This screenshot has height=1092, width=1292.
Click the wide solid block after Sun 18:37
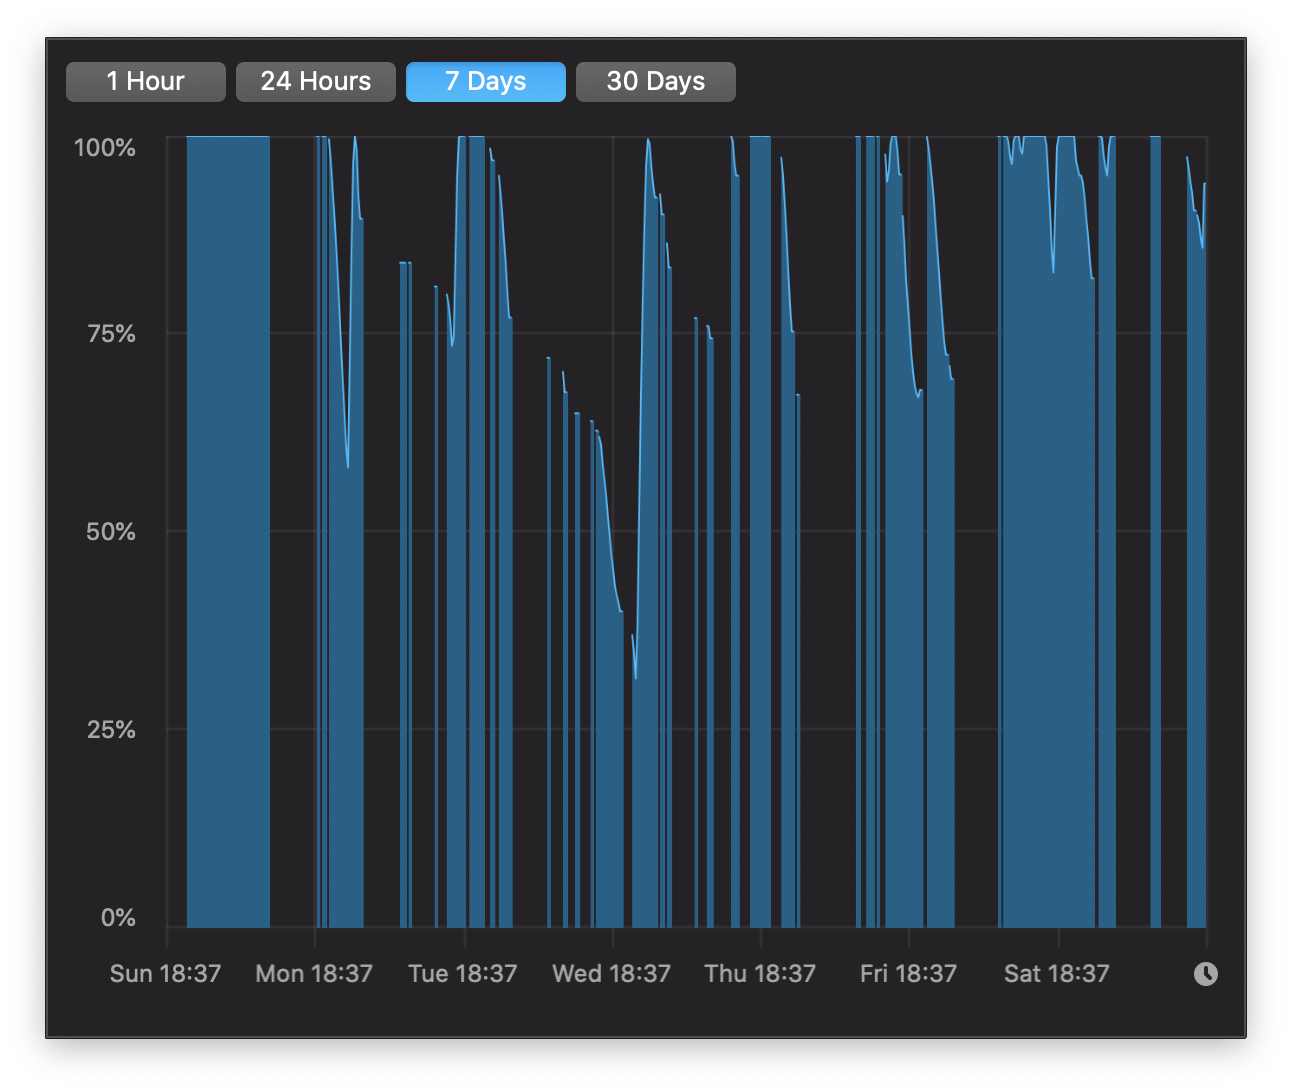(x=228, y=532)
